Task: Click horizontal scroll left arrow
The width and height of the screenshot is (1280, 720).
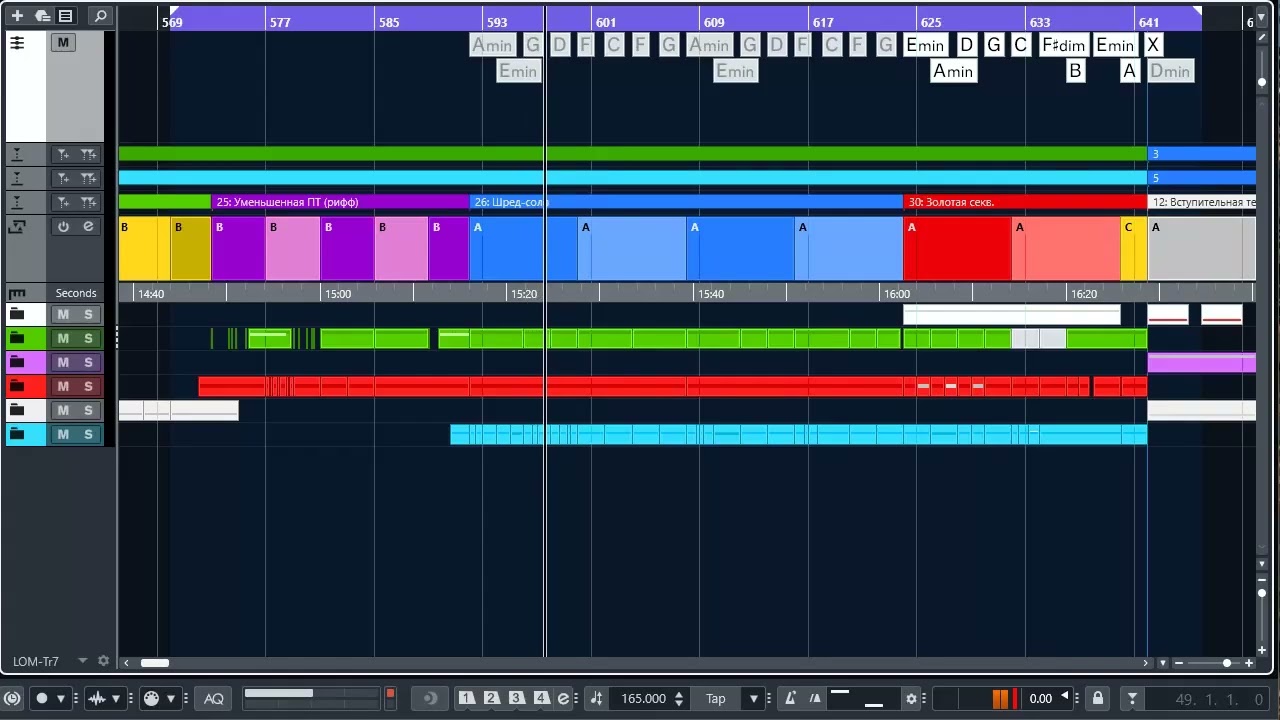Action: (126, 662)
